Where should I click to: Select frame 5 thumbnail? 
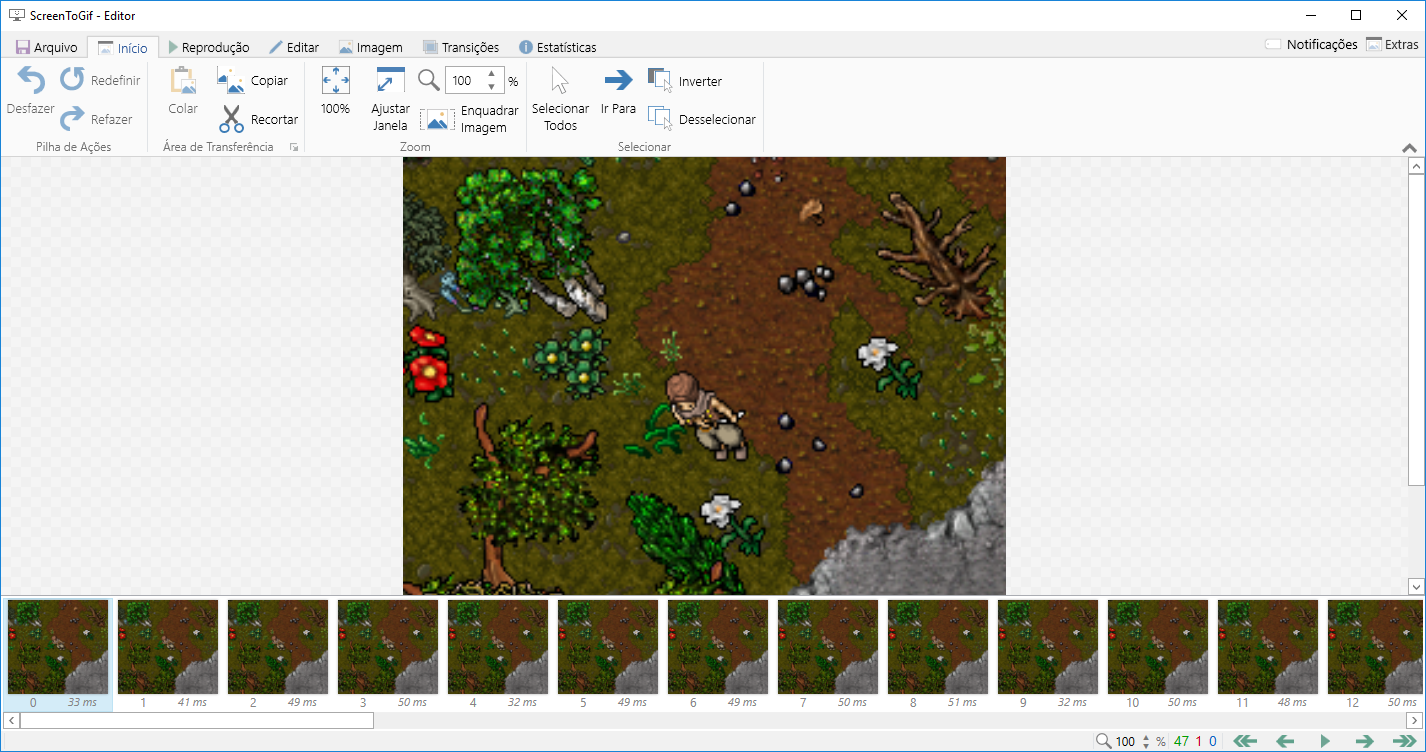point(608,647)
